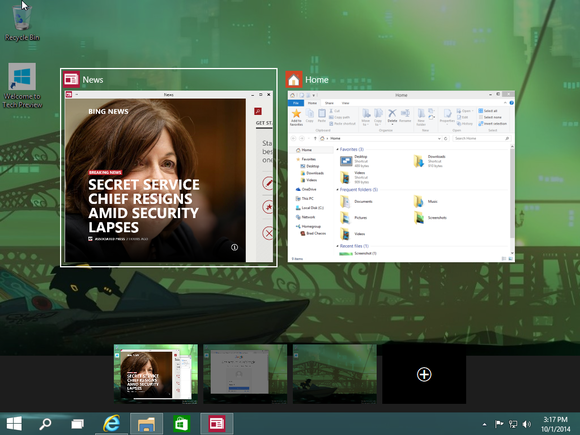The height and width of the screenshot is (435, 580).
Task: Click the New folder icon in ribbon
Action: coord(421,113)
